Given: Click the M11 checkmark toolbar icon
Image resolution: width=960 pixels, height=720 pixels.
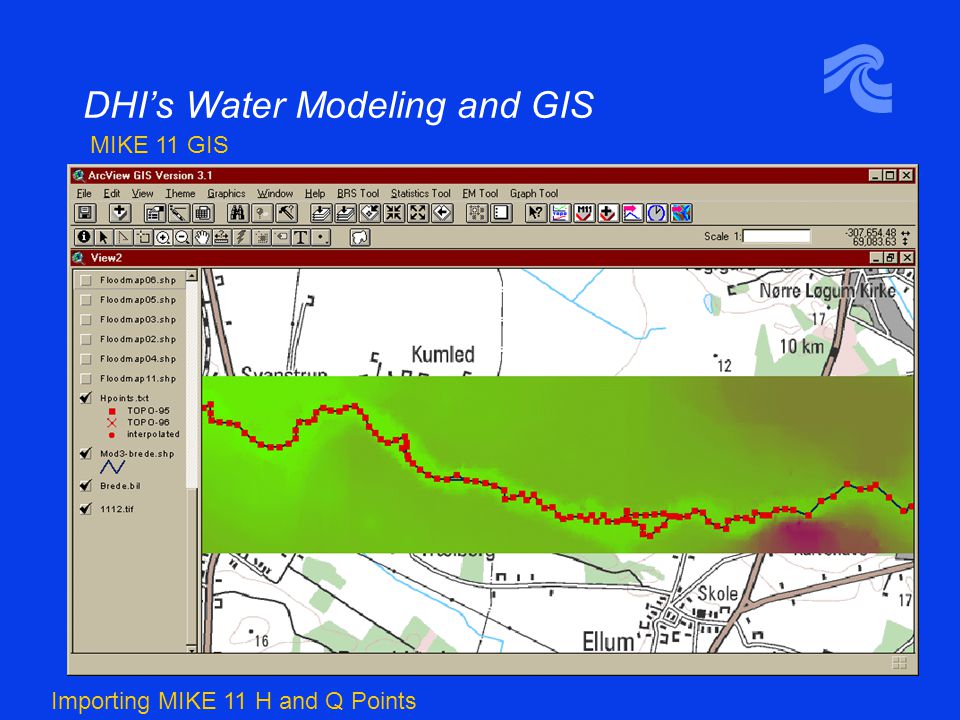Looking at the screenshot, I should click(584, 213).
